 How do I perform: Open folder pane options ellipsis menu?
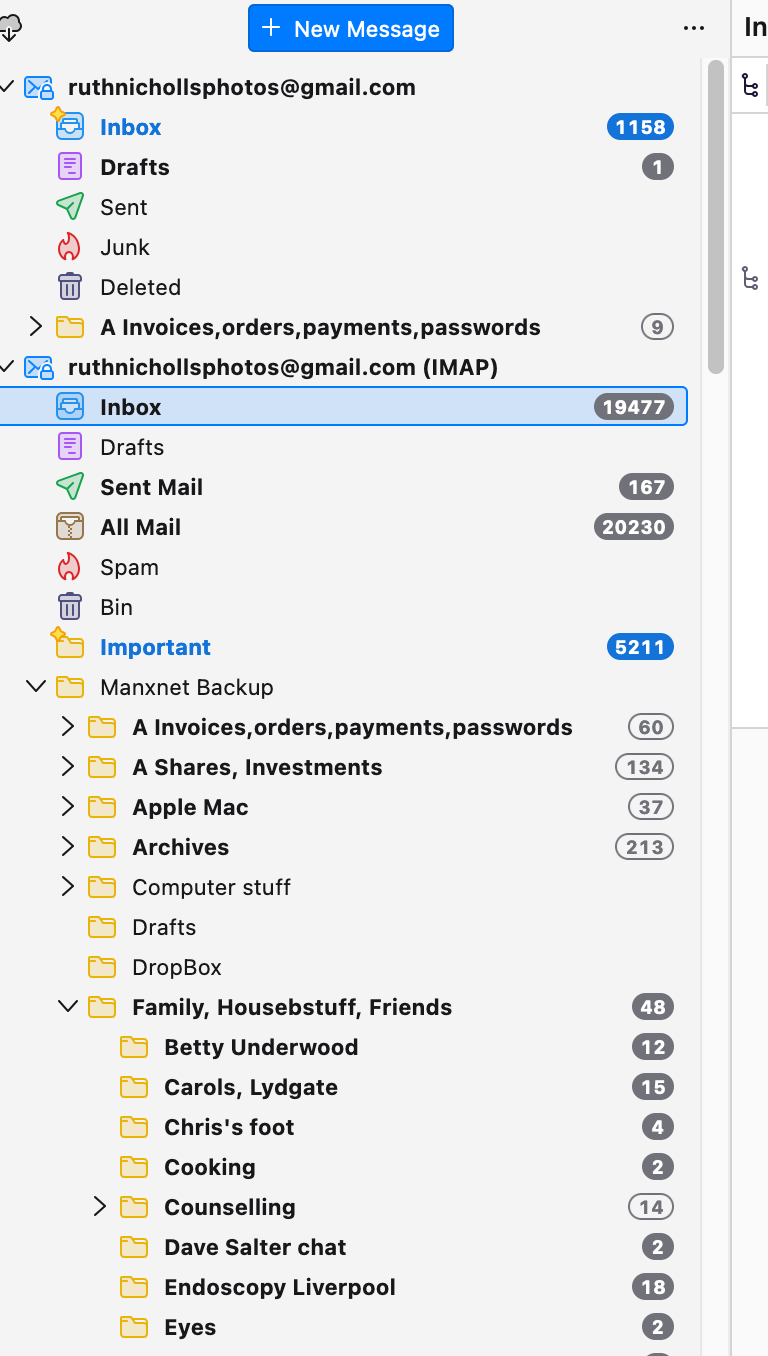pos(694,29)
